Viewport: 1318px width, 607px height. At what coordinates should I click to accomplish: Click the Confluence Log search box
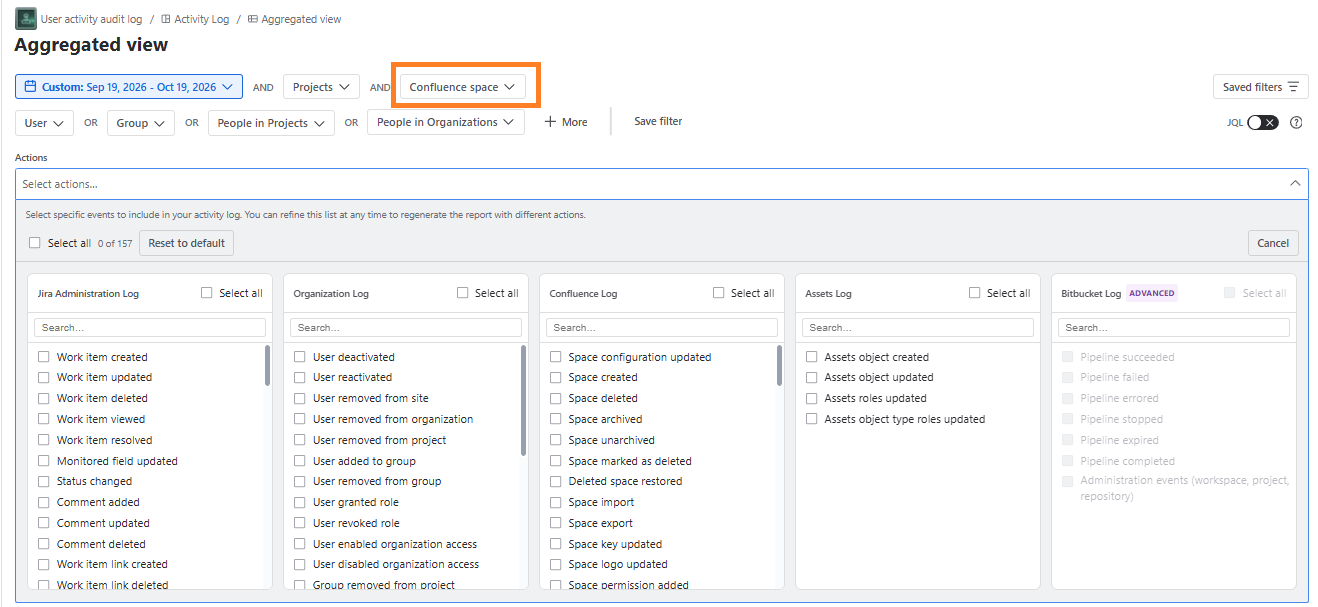tap(662, 327)
